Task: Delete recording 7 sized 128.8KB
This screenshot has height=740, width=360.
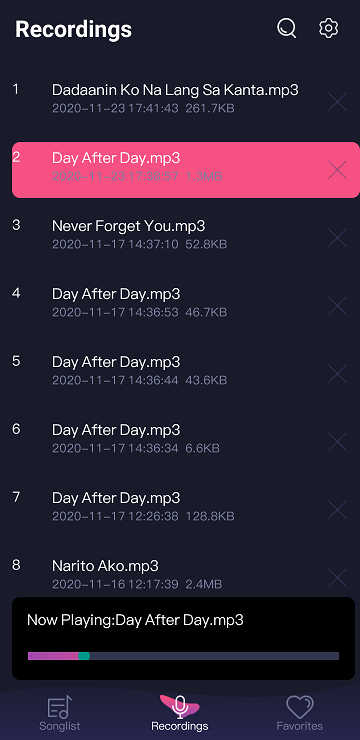Action: click(337, 510)
